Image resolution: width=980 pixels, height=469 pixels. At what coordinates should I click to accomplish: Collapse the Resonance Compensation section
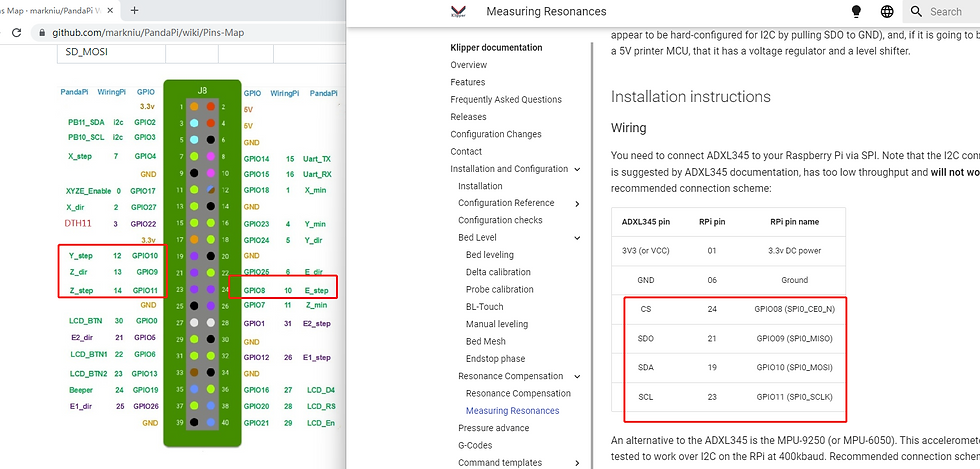tap(578, 376)
